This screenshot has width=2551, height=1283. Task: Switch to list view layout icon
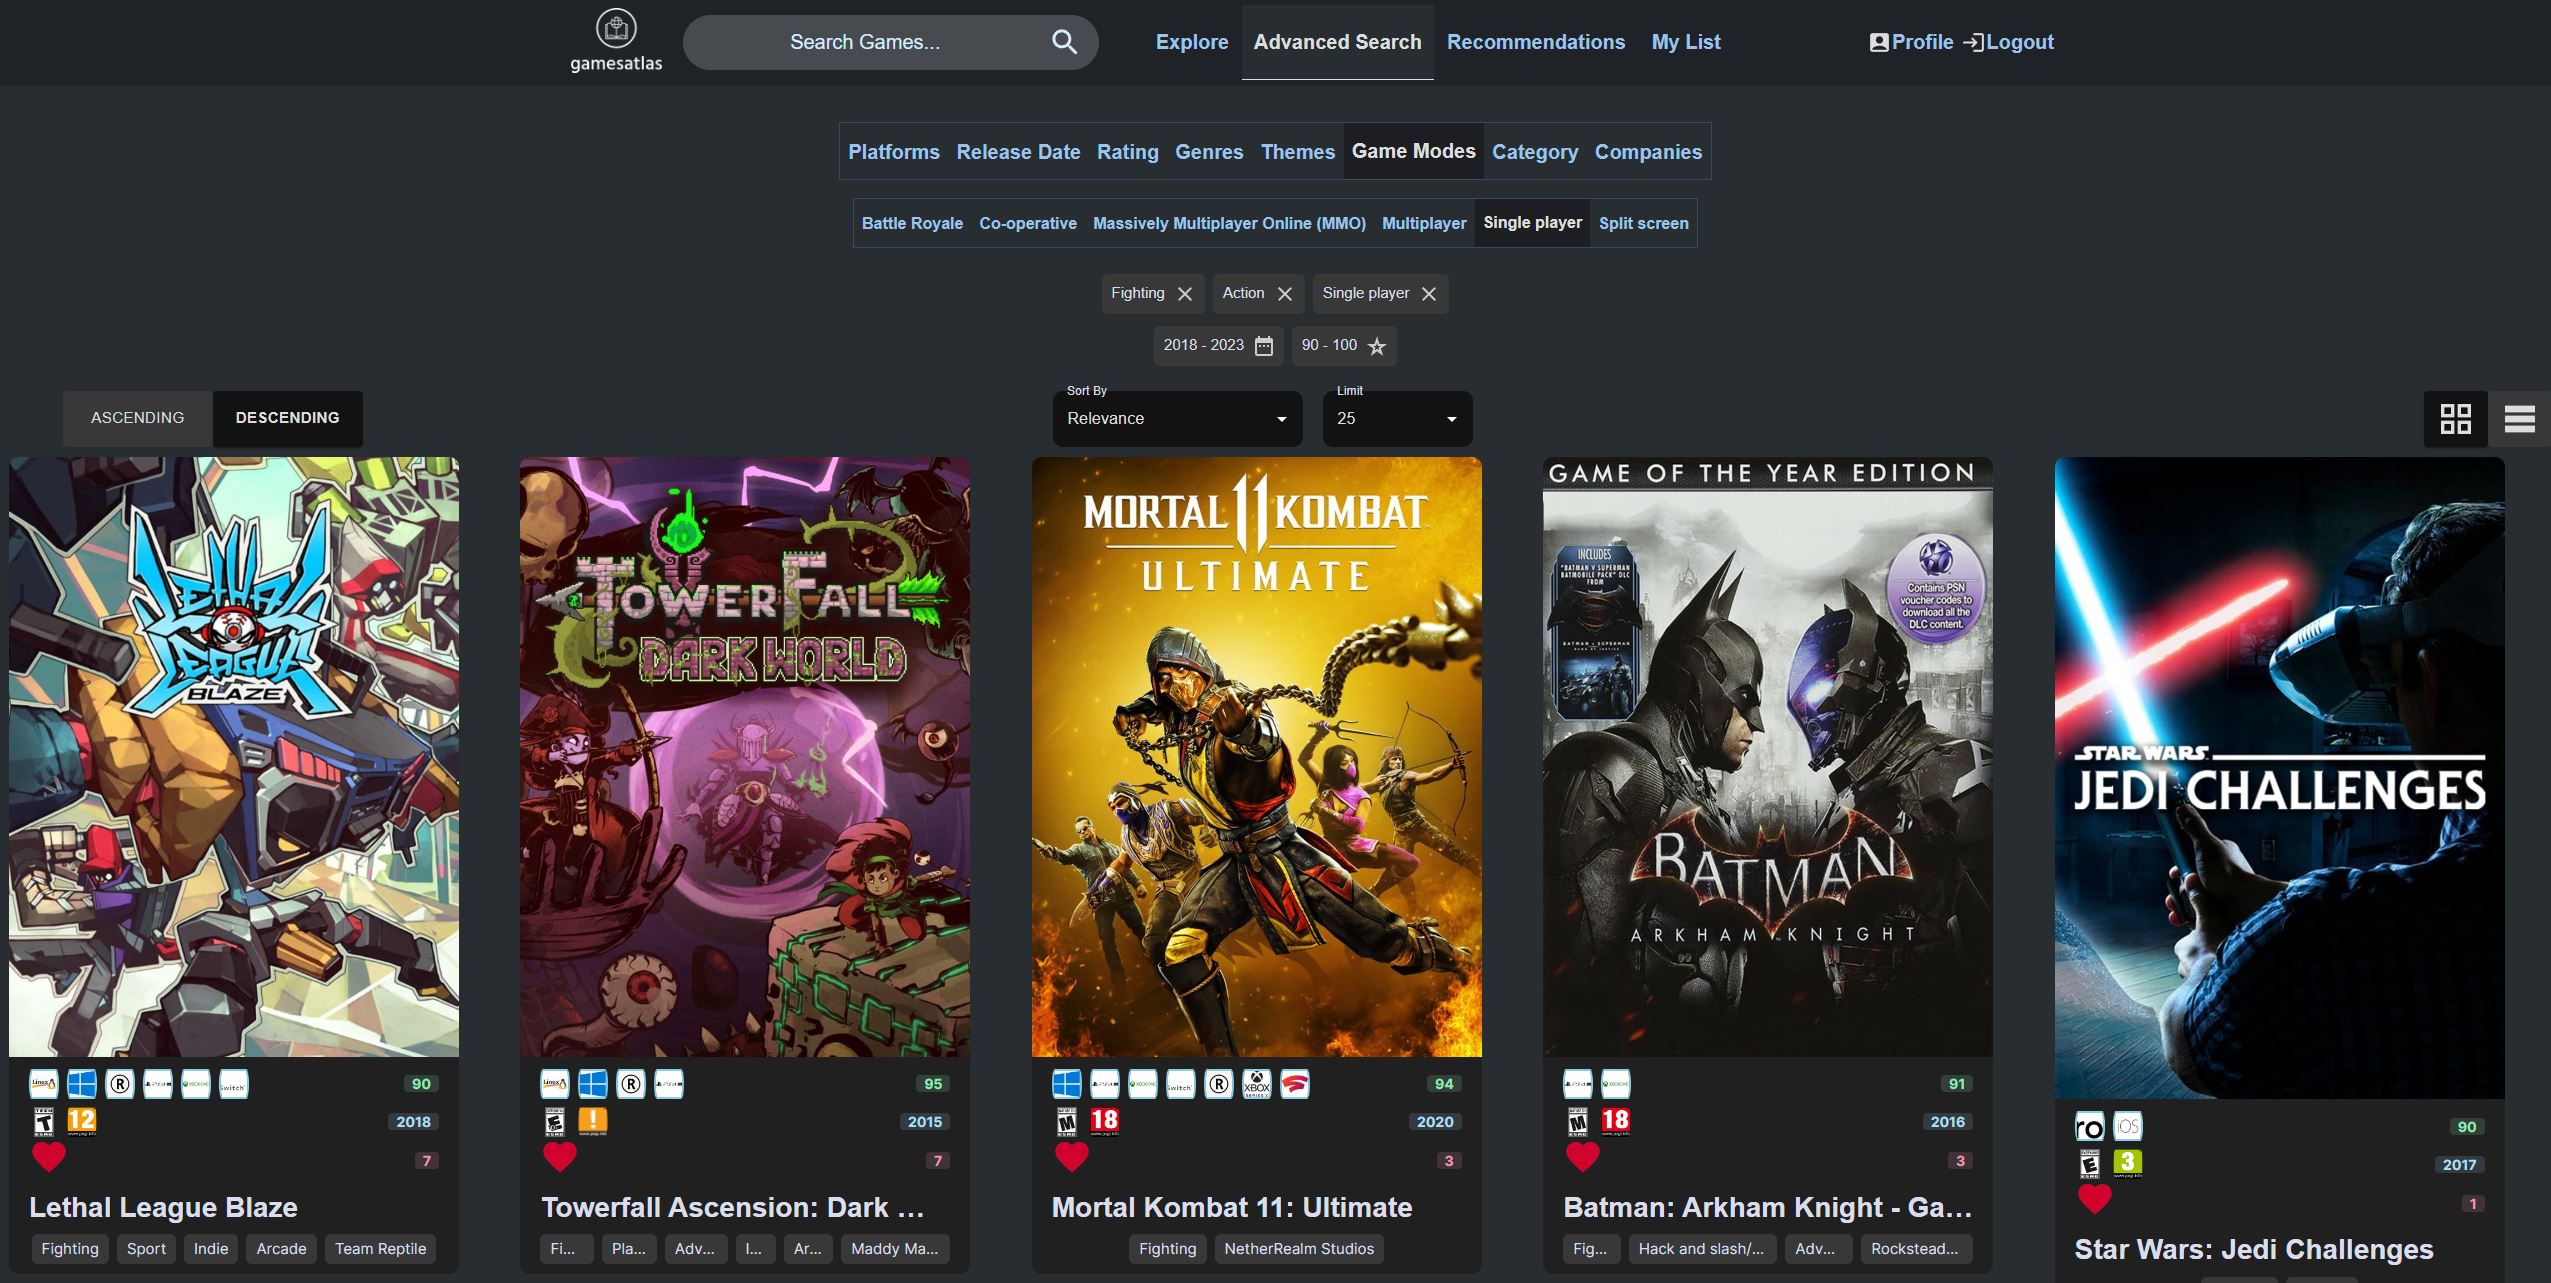[2519, 418]
